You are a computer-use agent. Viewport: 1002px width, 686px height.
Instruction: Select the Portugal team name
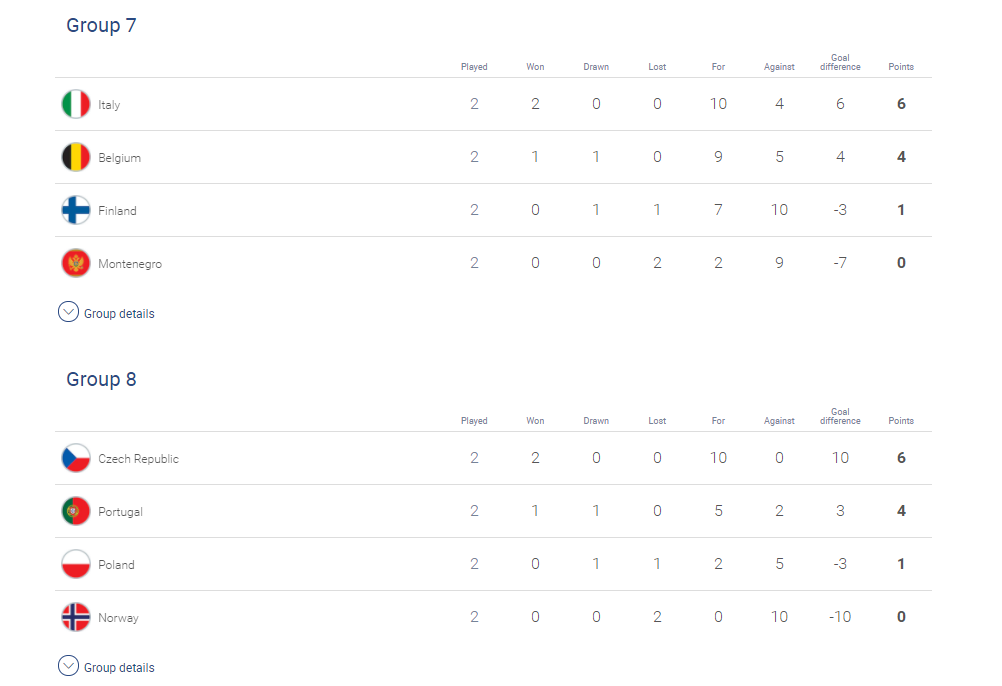click(x=120, y=512)
